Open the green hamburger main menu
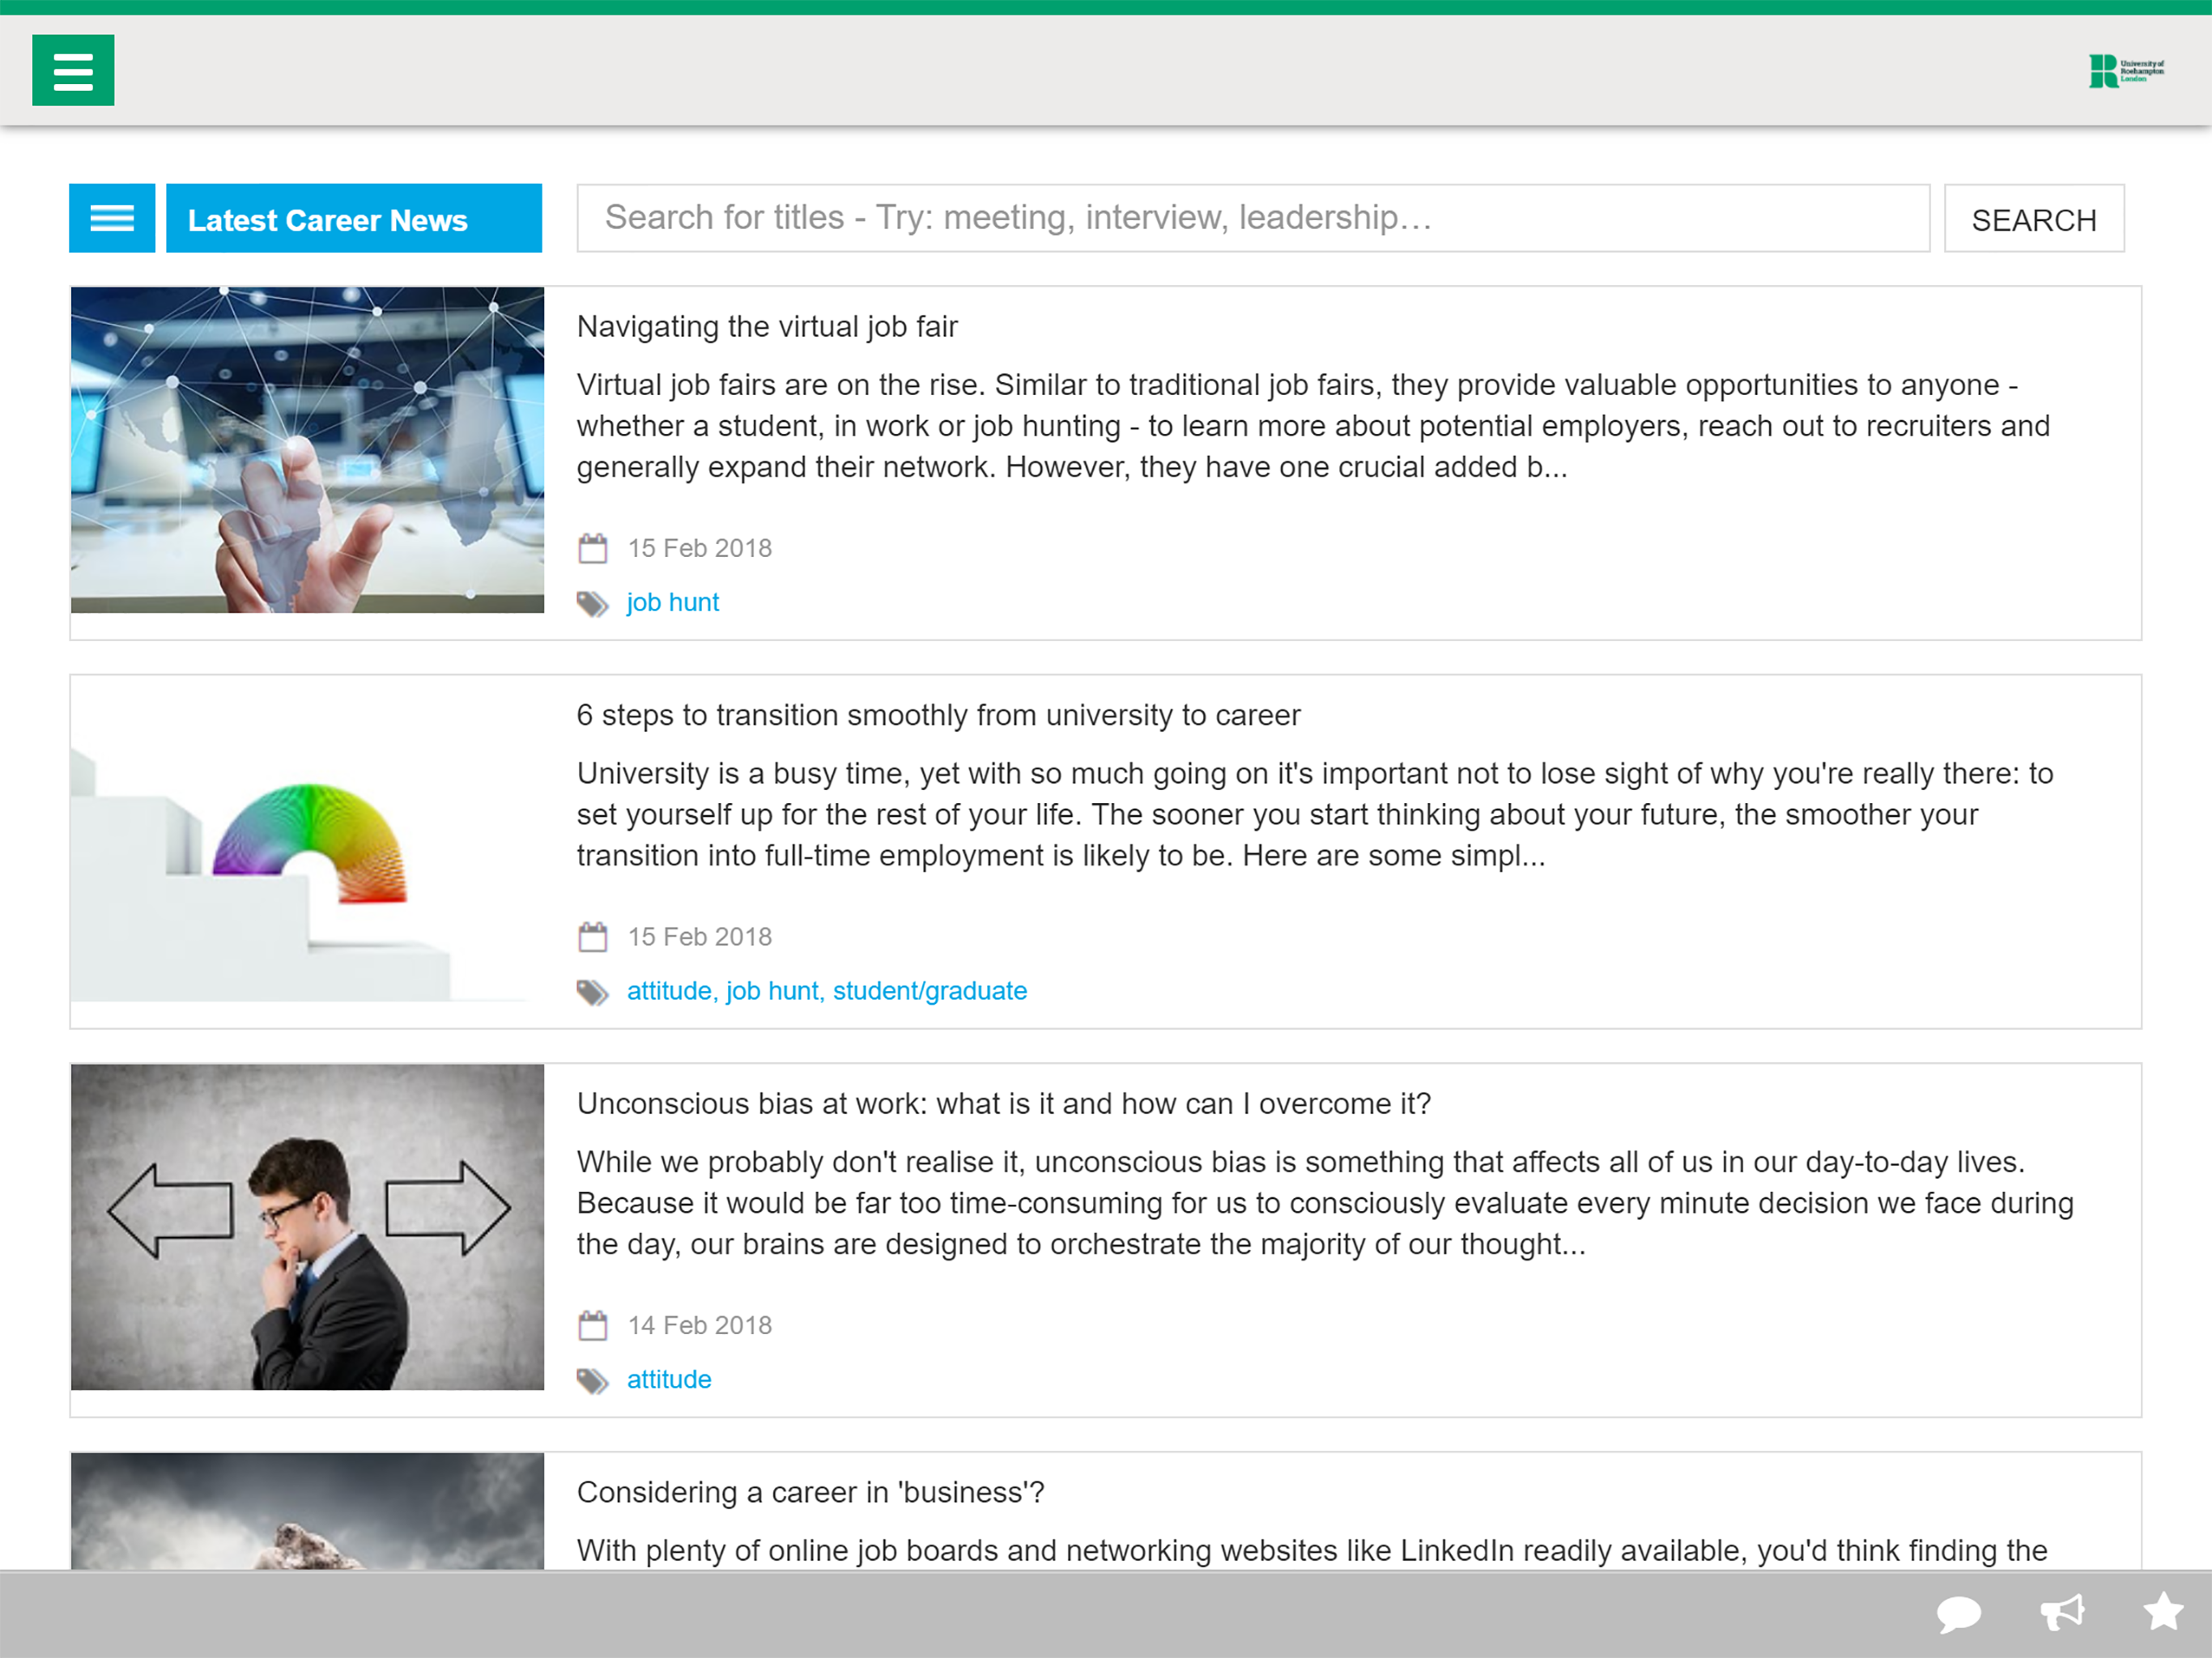Screen dimensions: 2212x1658 pyautogui.click(x=73, y=70)
